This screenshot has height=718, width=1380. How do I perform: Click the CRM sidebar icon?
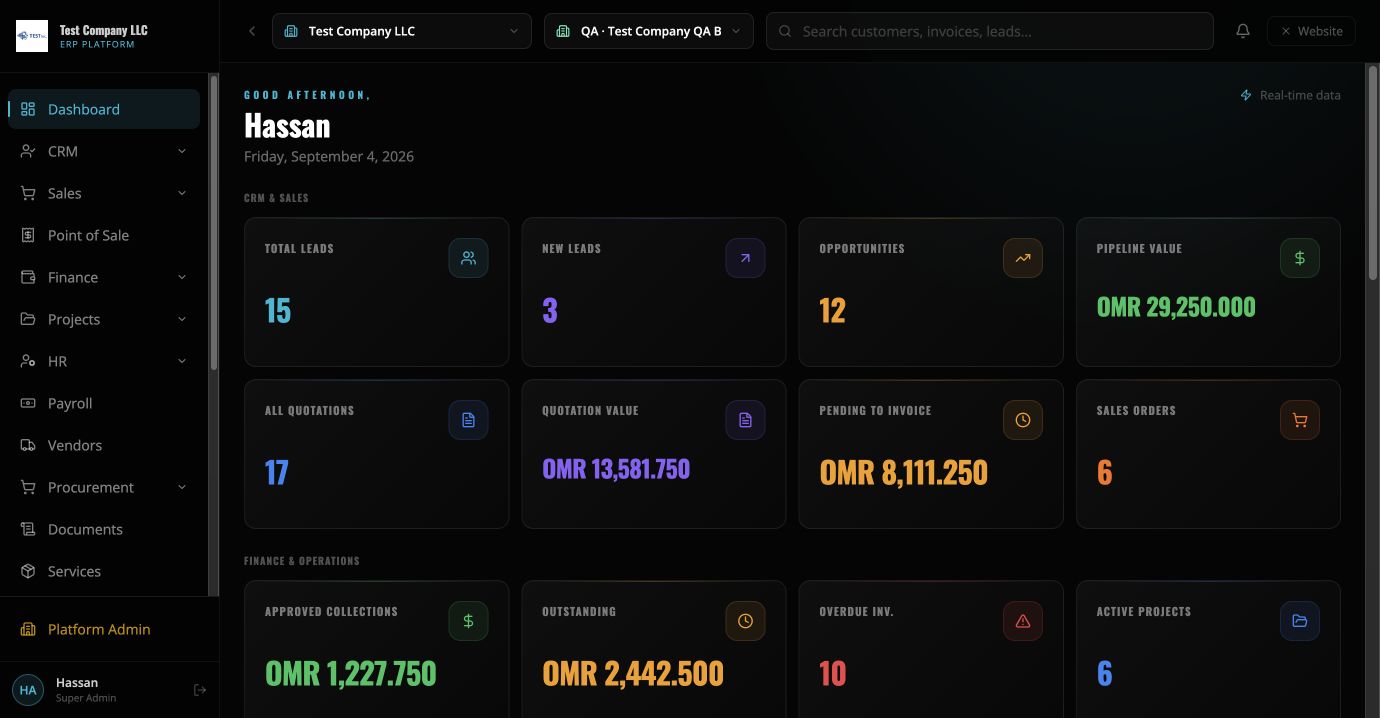pos(28,151)
